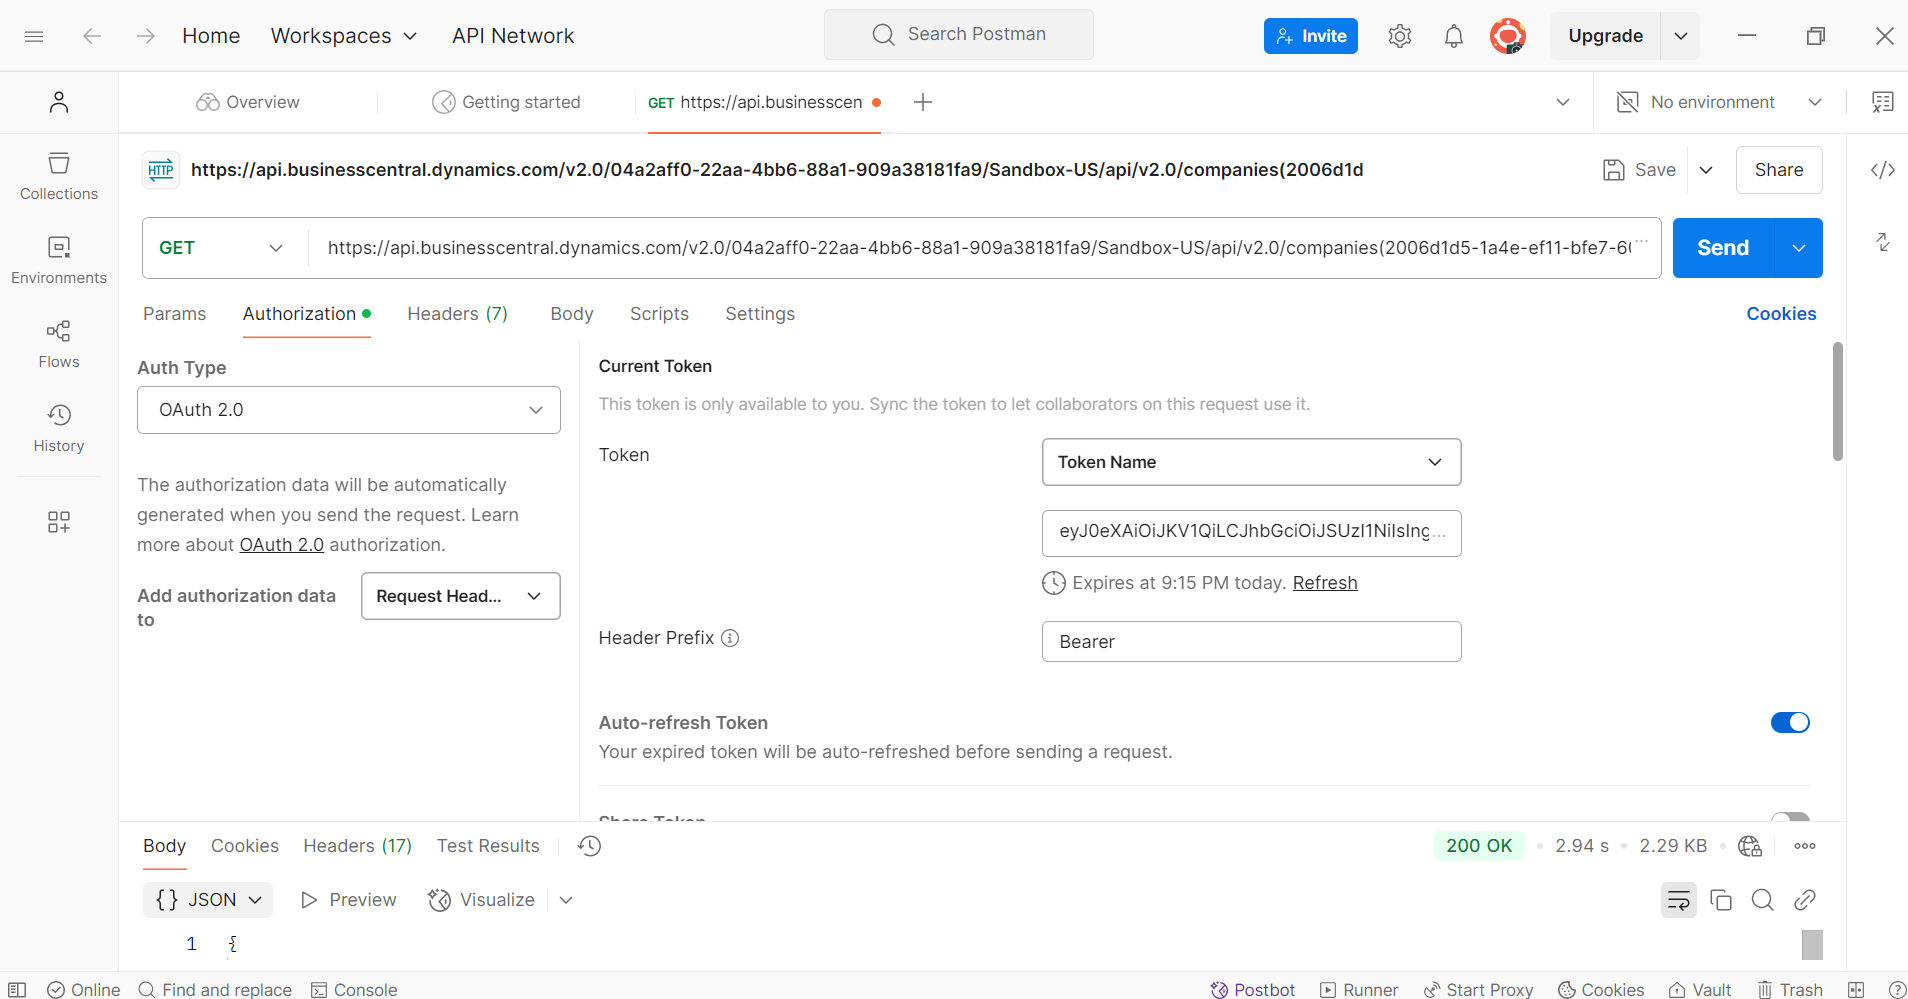Go back with the left arrow

[92, 36]
